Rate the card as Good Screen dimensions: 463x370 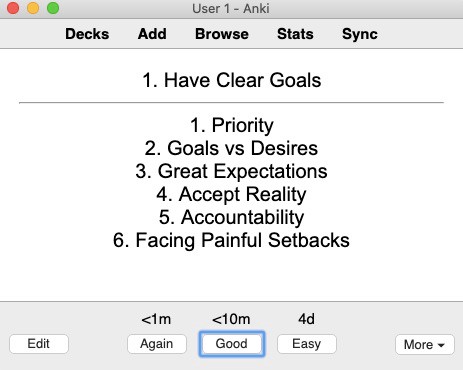(x=232, y=344)
